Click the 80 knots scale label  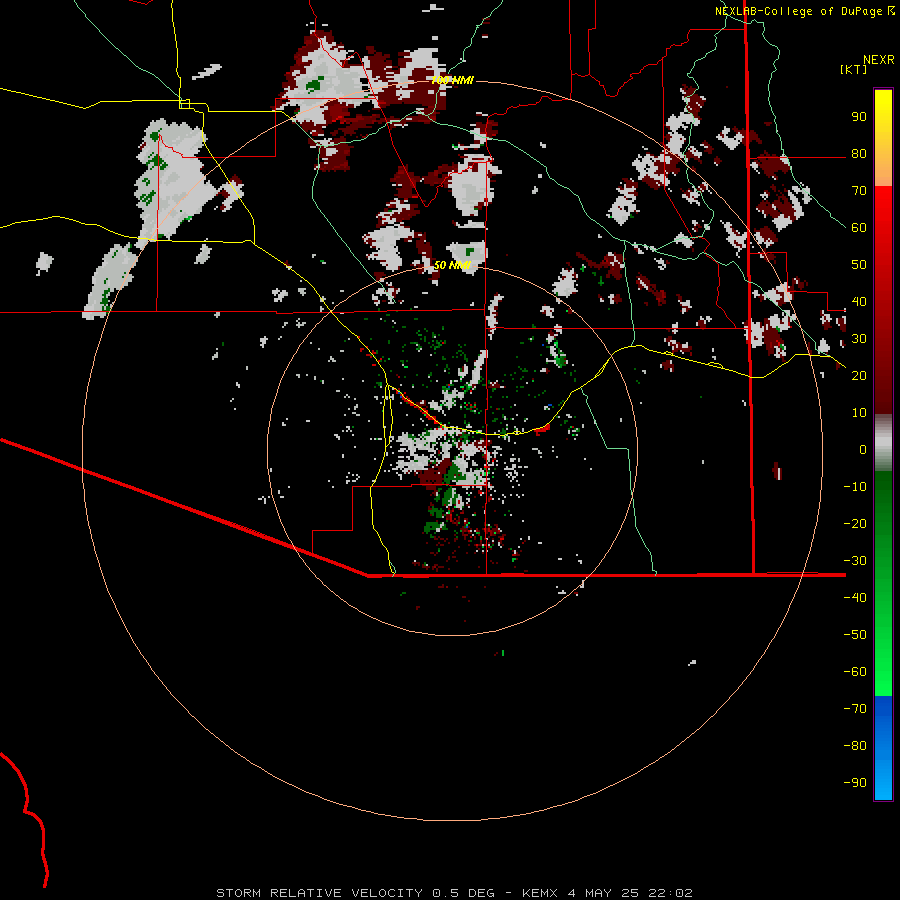[x=859, y=153]
